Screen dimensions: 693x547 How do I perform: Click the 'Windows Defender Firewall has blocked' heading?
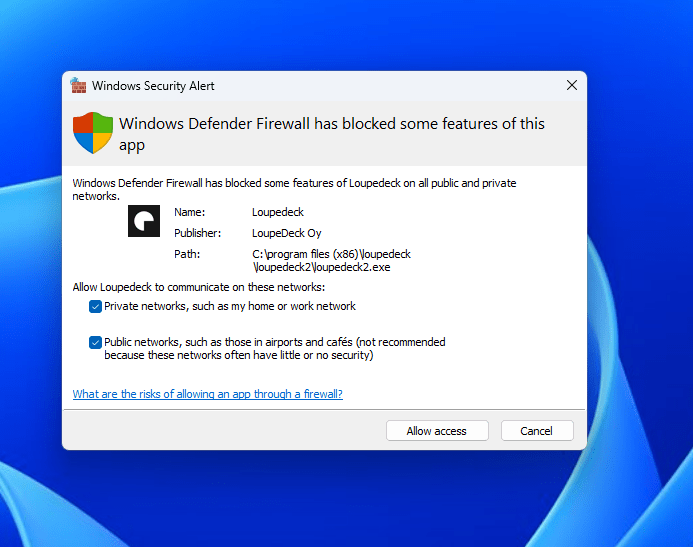[331, 134]
